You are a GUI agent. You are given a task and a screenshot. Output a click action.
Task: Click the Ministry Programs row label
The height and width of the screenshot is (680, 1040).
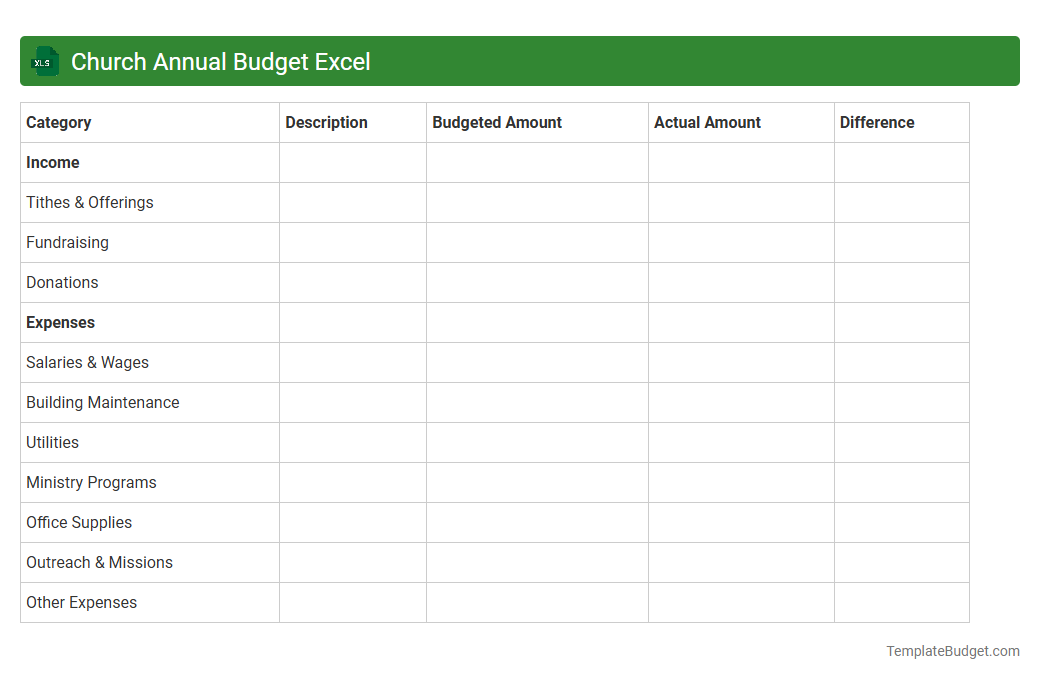click(x=91, y=482)
